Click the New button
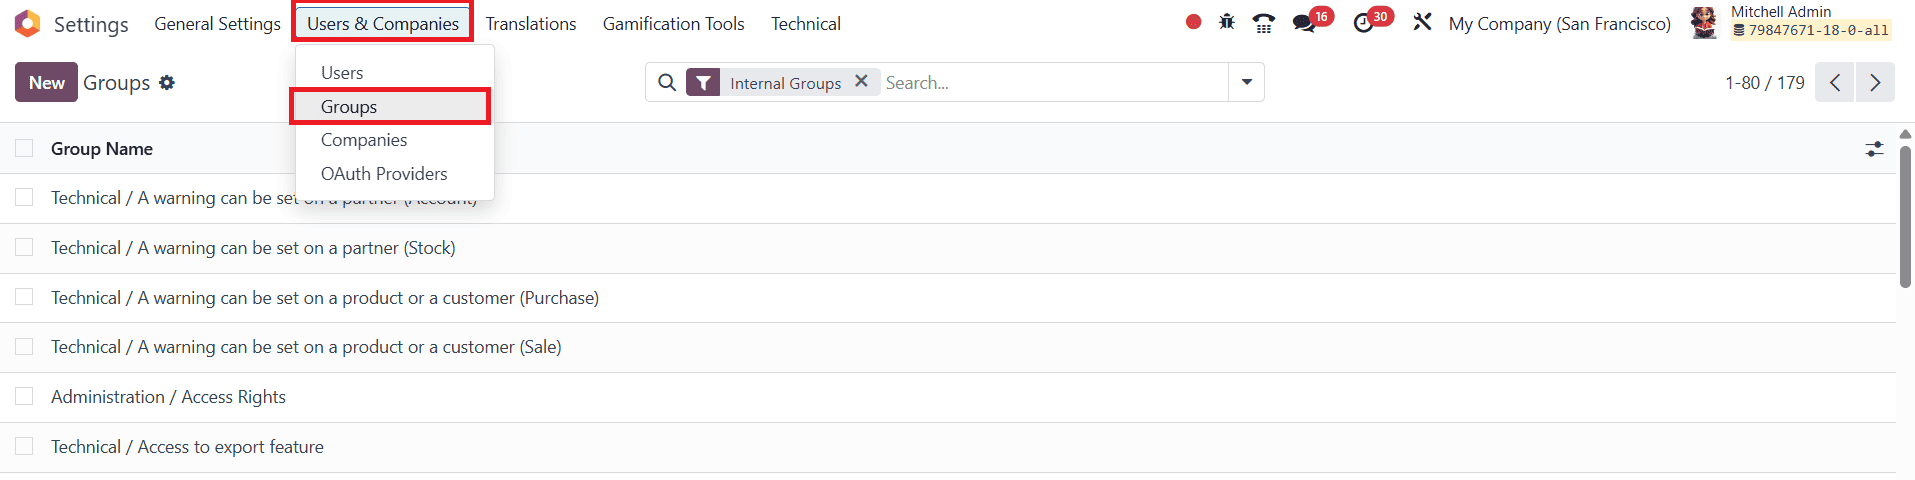This screenshot has height=480, width=1915. [x=46, y=82]
